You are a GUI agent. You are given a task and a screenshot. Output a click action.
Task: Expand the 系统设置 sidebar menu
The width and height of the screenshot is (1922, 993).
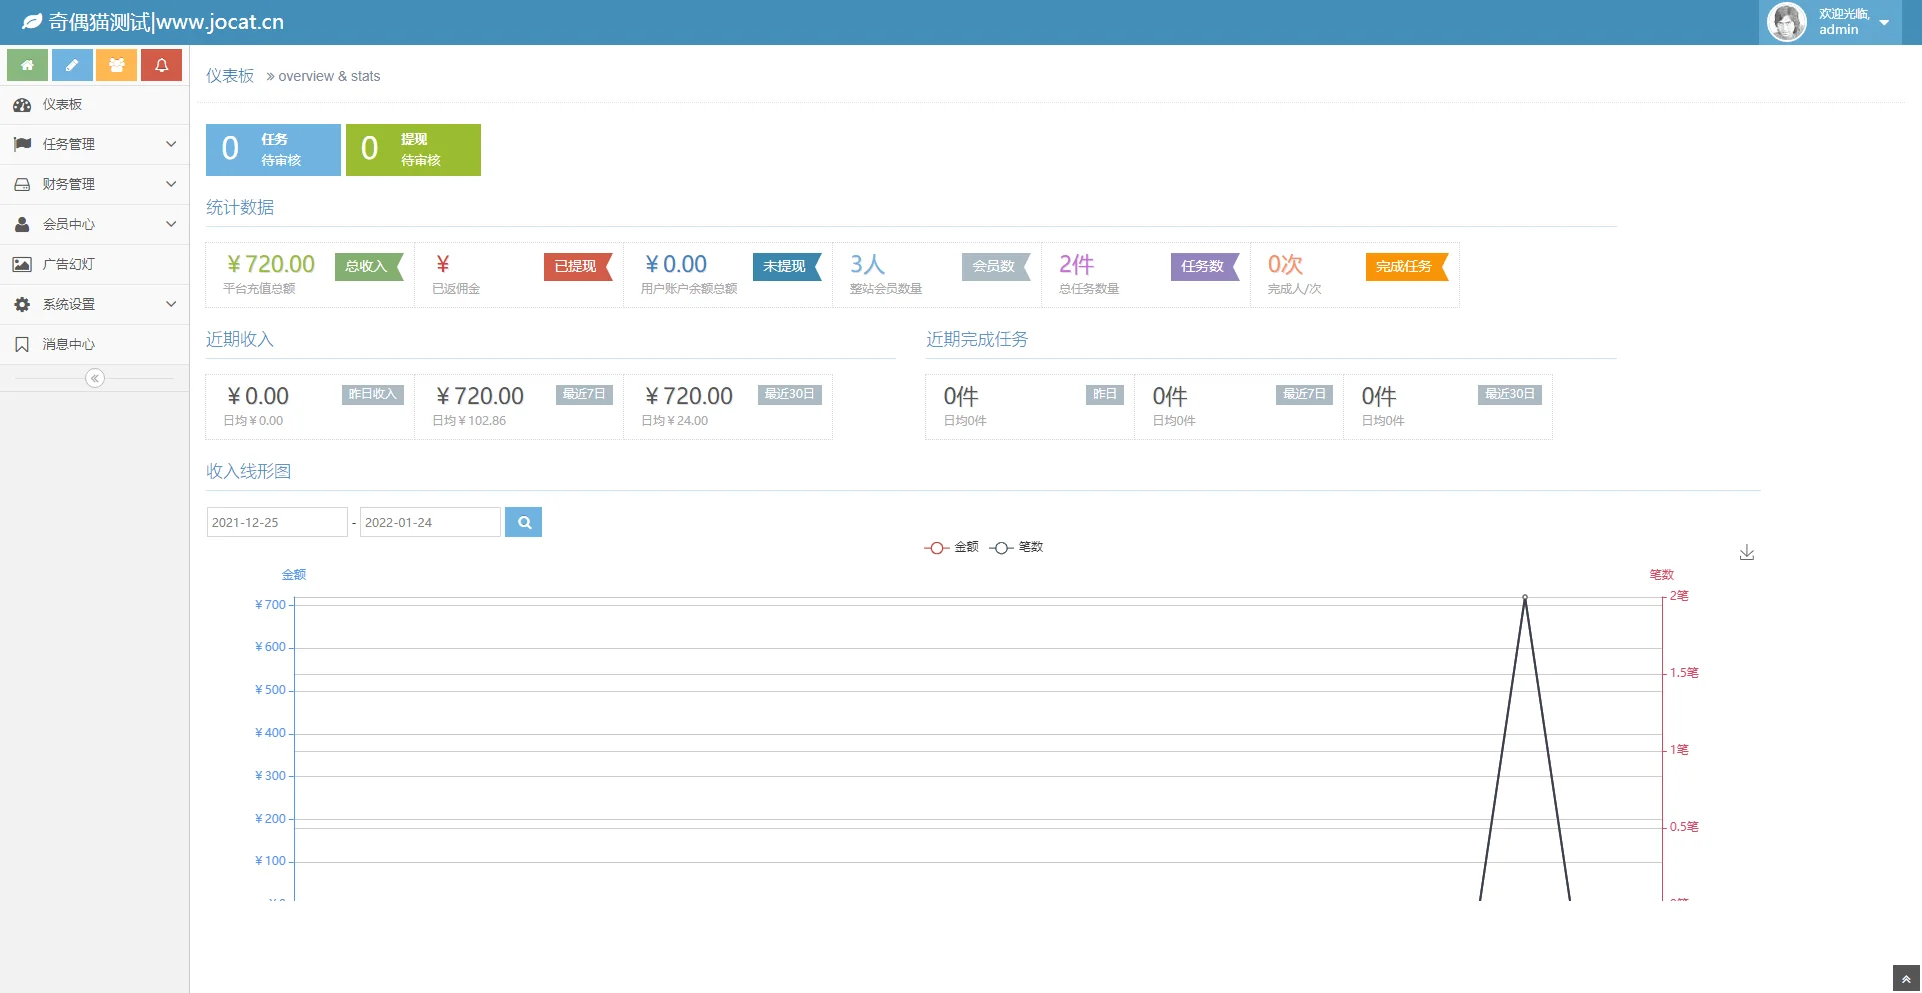[x=94, y=304]
